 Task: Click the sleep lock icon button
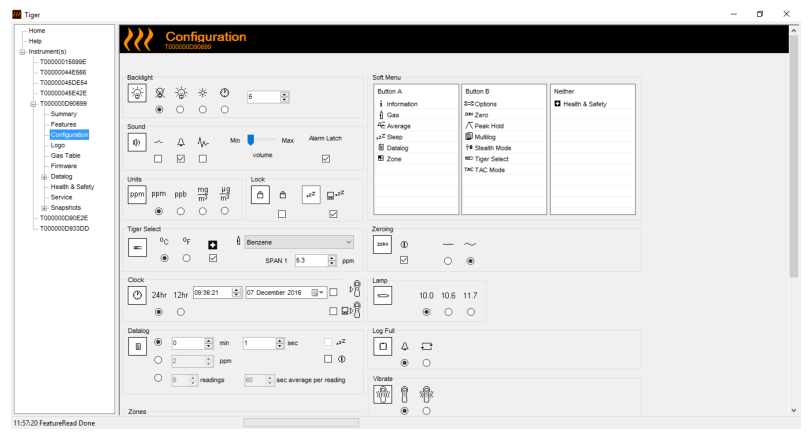311,195
